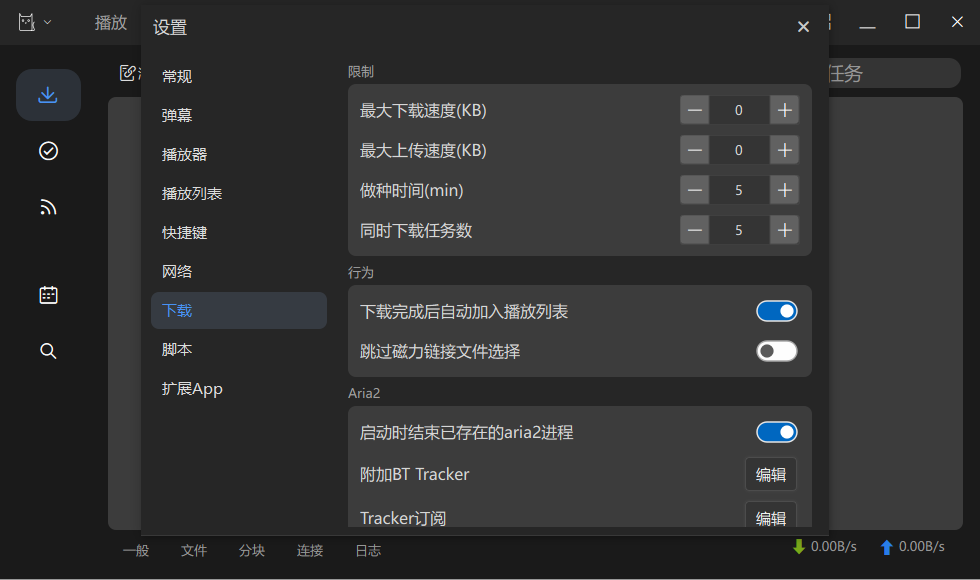Open the 播放列表 settings category
The width and height of the screenshot is (980, 580).
(239, 194)
